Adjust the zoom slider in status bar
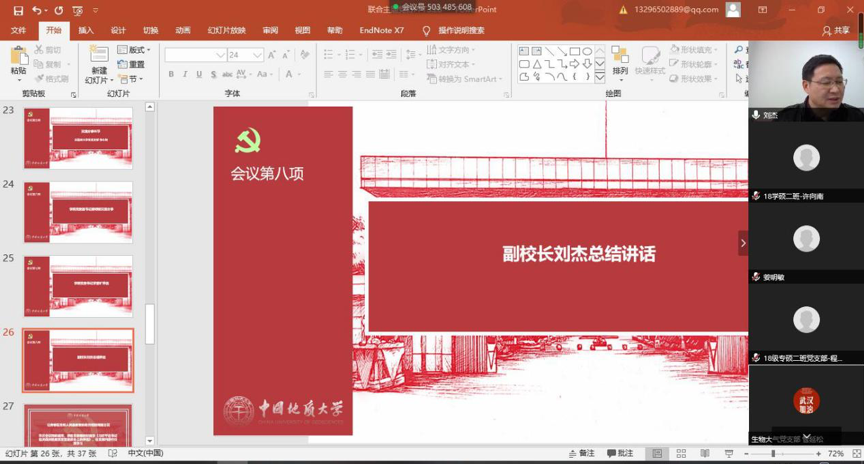Screen dimensions: 864x464 [x=773, y=454]
